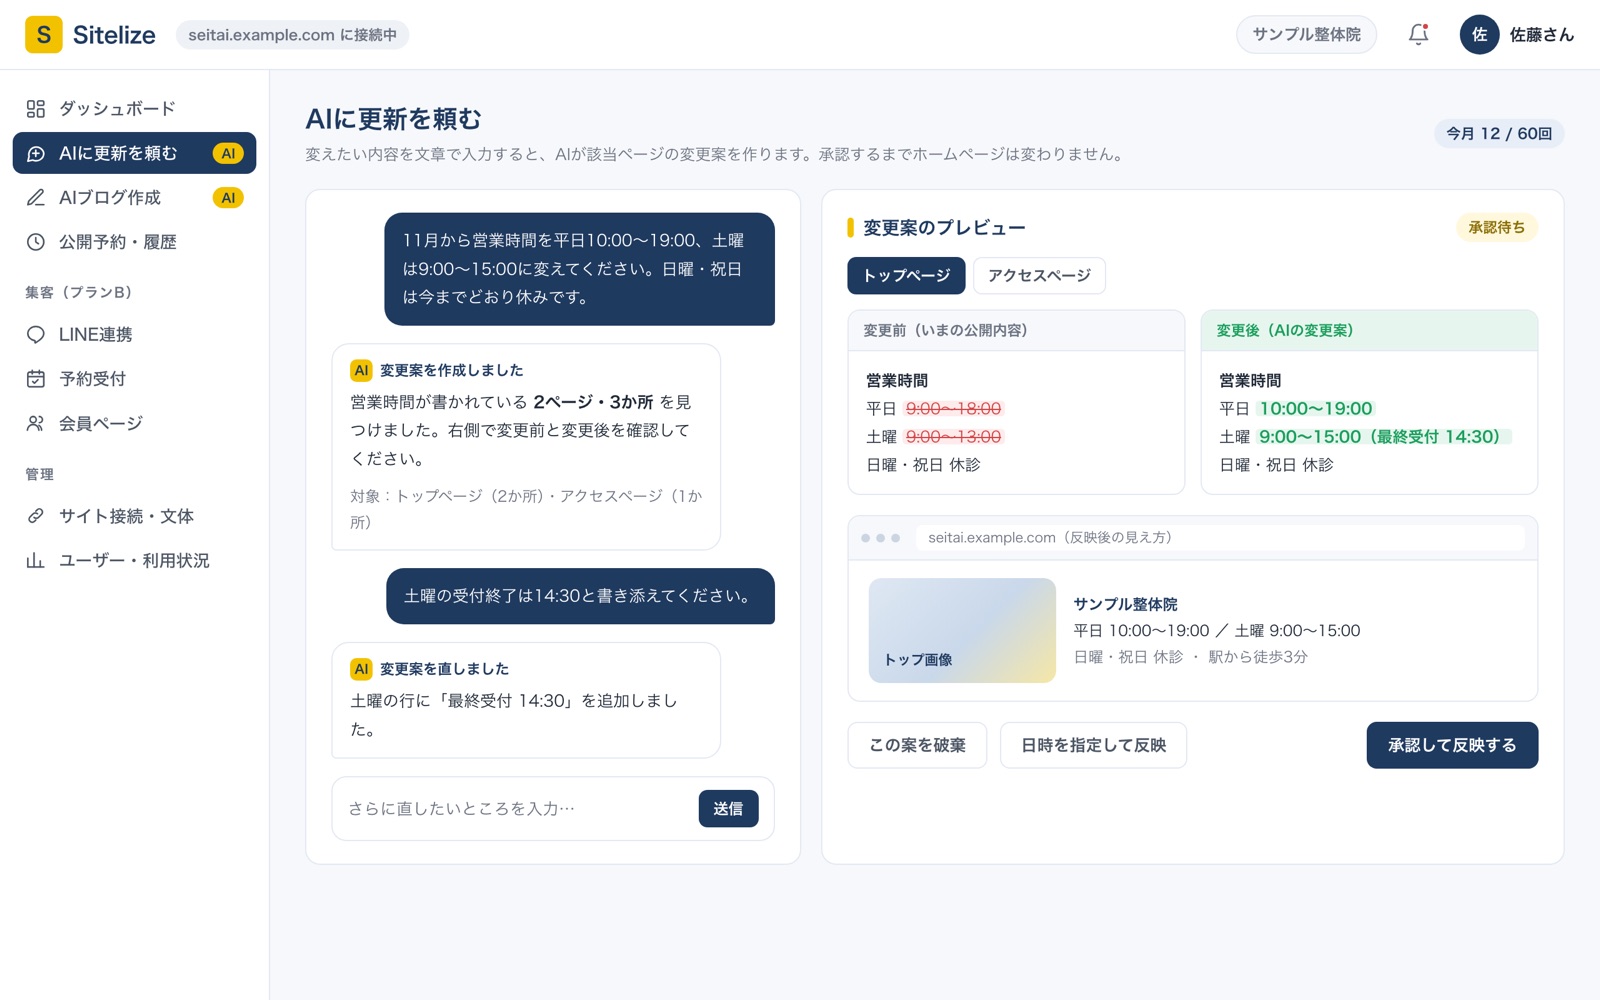Screen dimensions: 1600x1000
Task: Click 日時を指定して反映 button
Action: 1093,745
